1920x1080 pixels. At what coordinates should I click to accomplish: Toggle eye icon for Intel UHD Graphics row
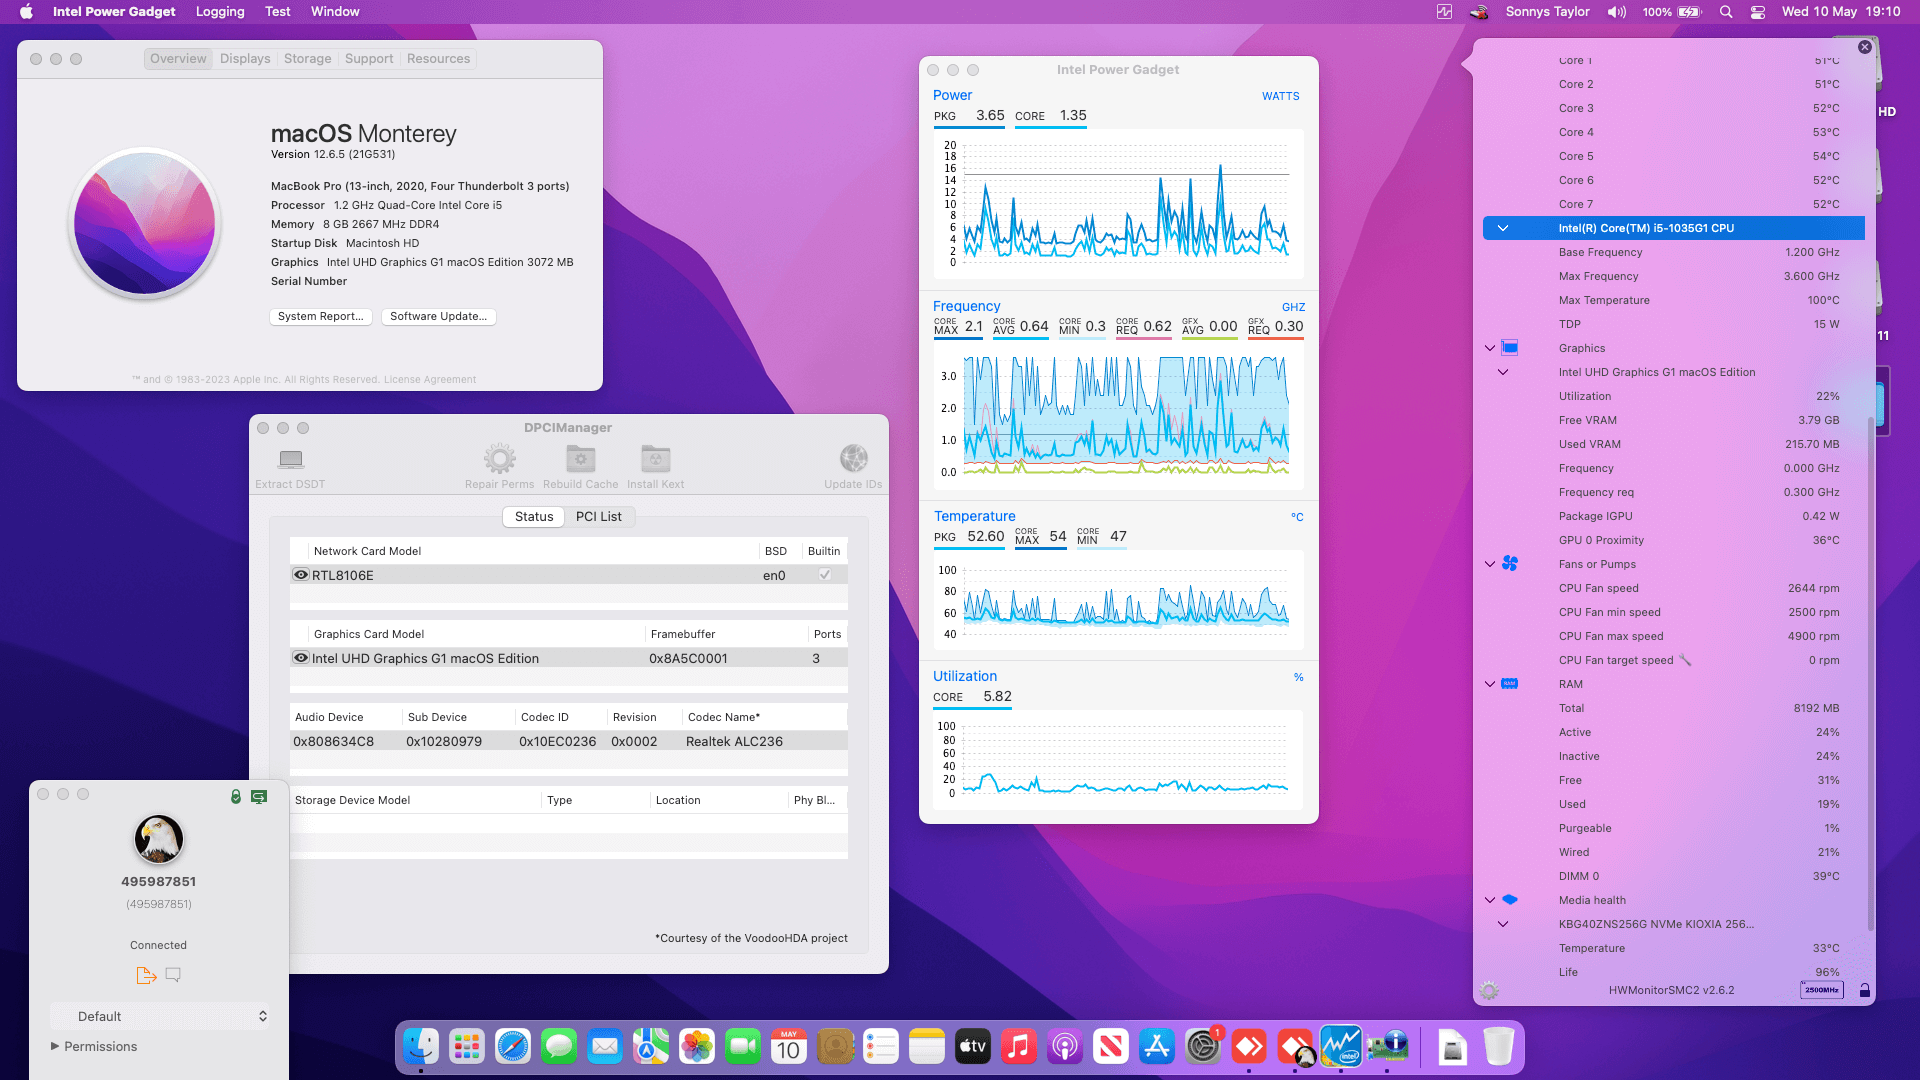point(301,658)
